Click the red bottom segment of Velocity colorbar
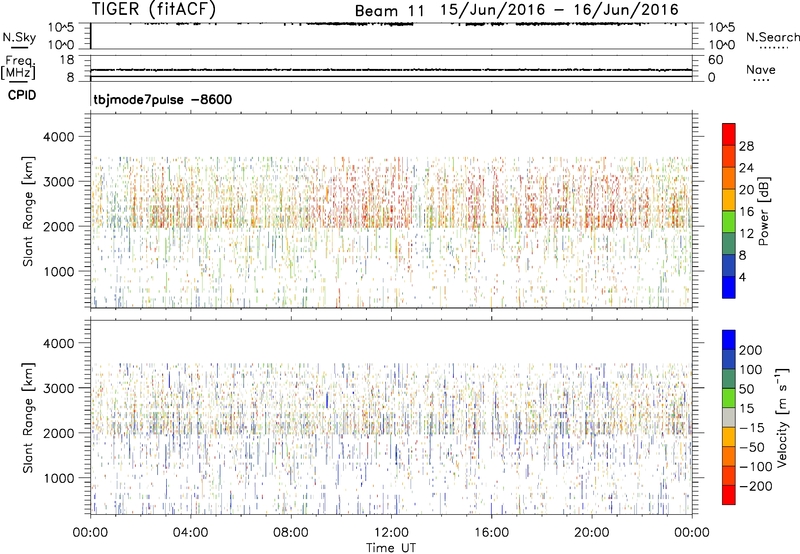The width and height of the screenshot is (800, 554). point(729,495)
